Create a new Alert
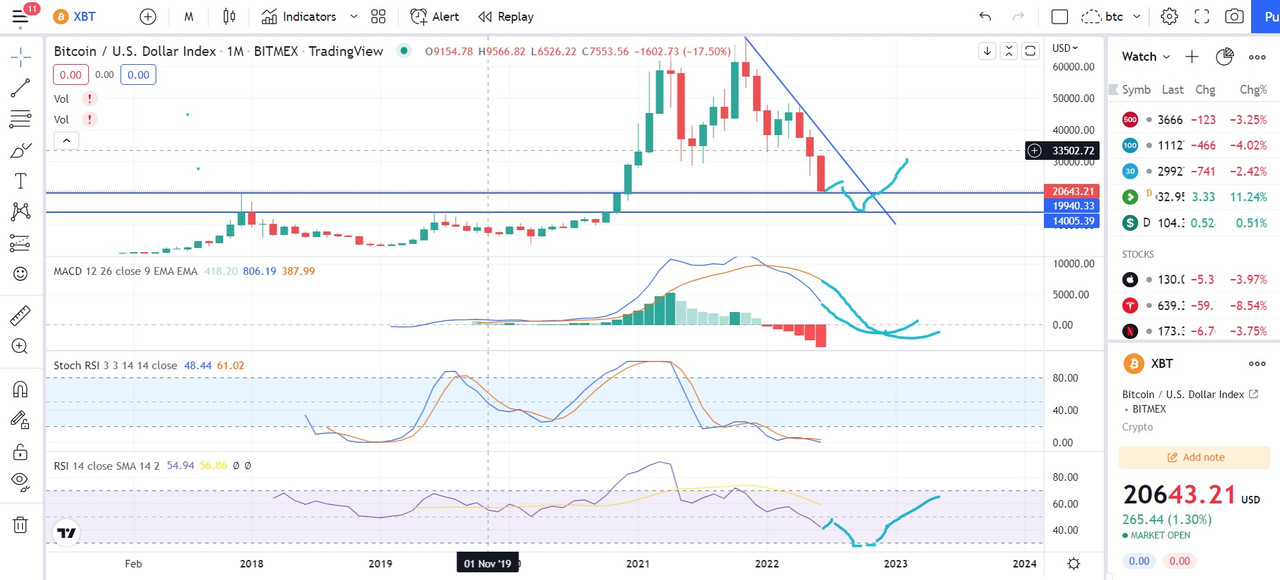 point(435,17)
